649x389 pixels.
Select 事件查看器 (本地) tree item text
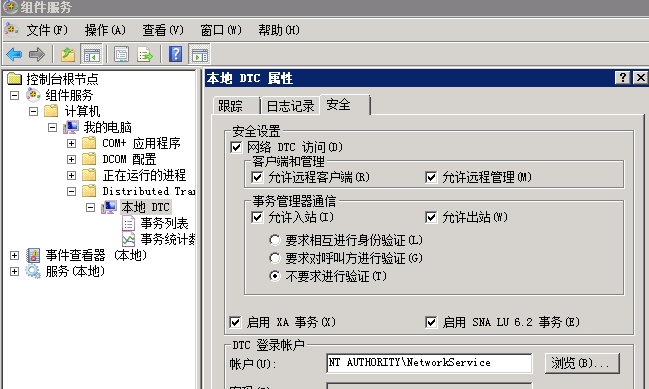tap(96, 255)
